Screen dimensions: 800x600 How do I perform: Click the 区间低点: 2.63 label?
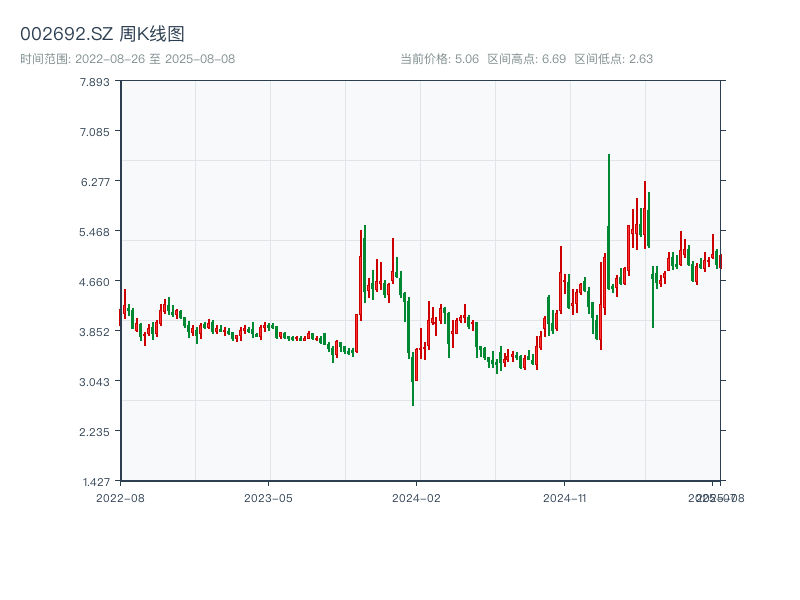coord(613,59)
